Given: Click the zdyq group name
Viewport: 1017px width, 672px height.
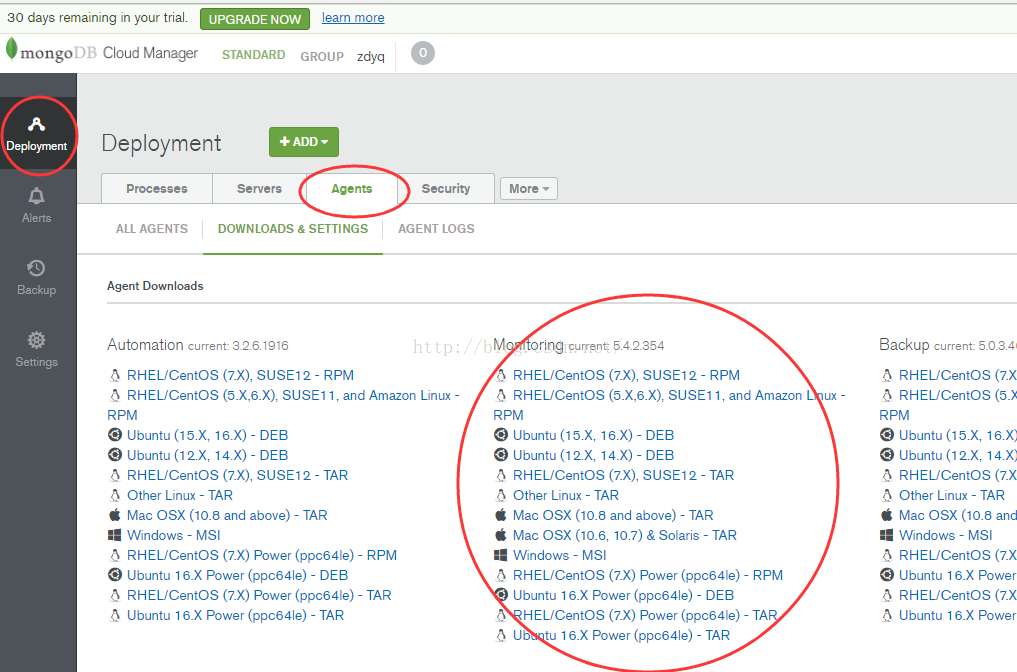Looking at the screenshot, I should pos(370,56).
